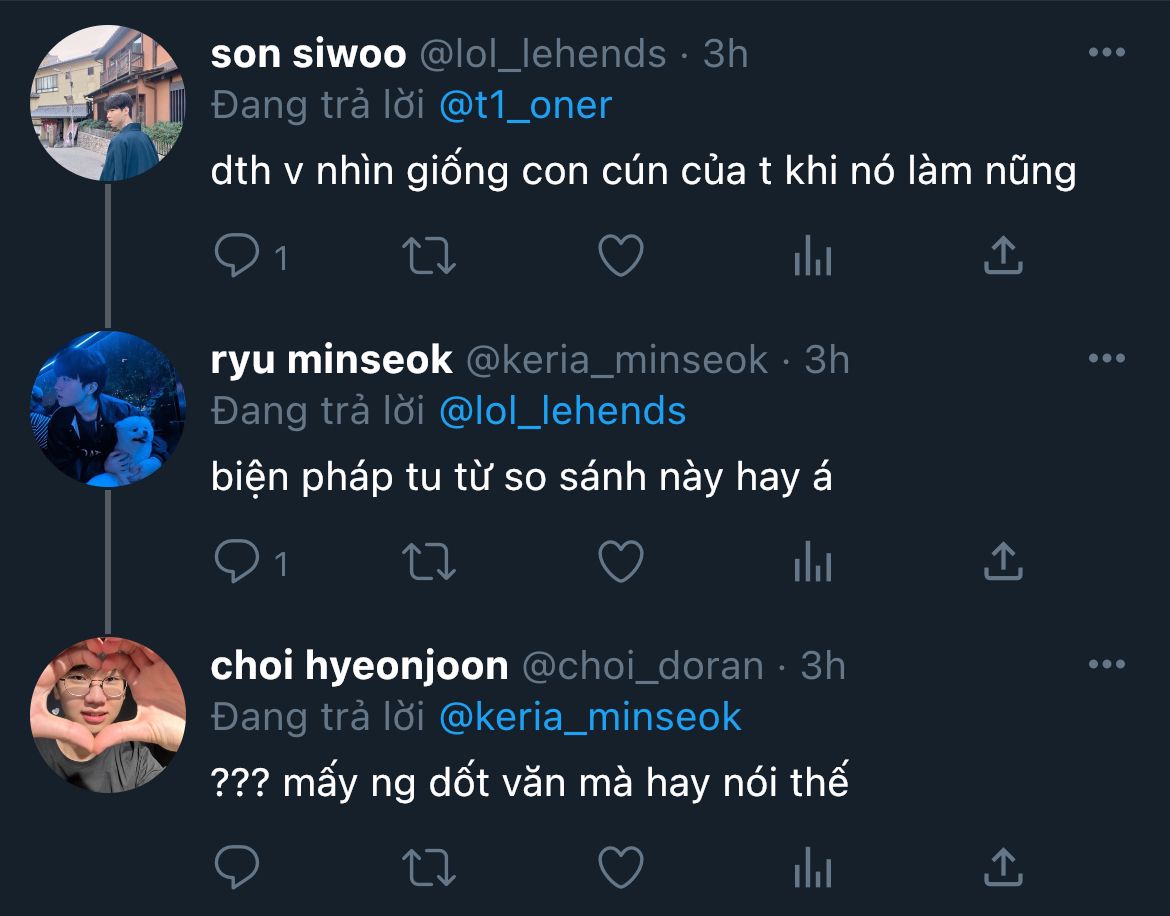Reply to choi hyeonjoon's tweet
This screenshot has height=916, width=1170.
(237, 867)
